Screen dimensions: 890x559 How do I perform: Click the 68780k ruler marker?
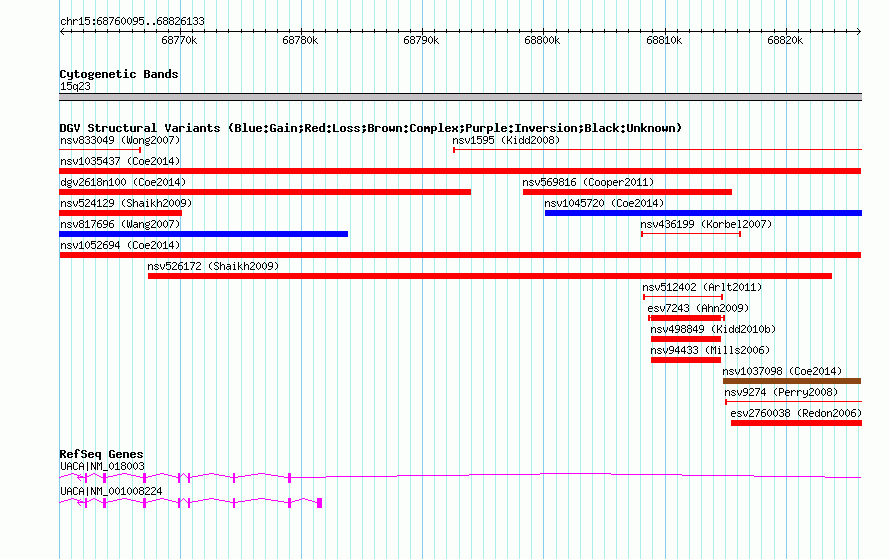[x=300, y=40]
